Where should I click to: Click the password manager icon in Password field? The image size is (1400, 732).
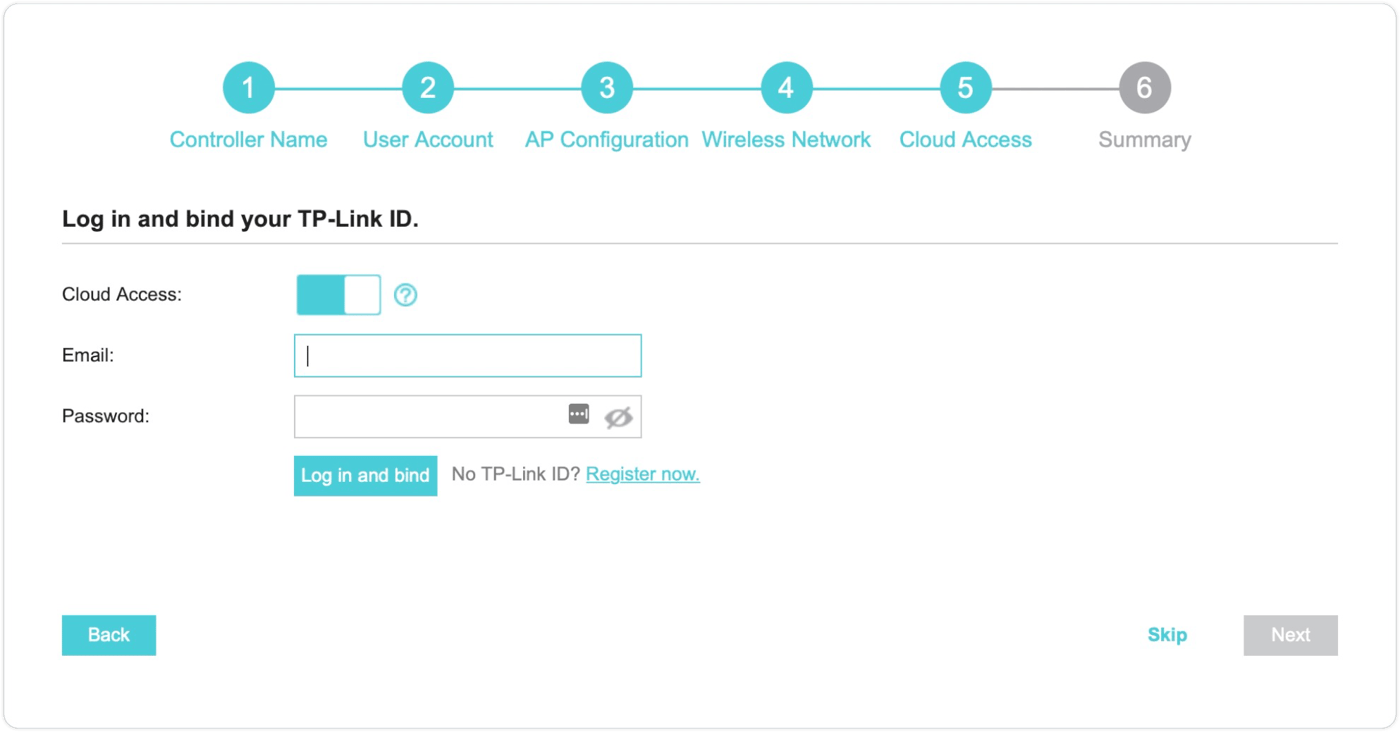(579, 415)
